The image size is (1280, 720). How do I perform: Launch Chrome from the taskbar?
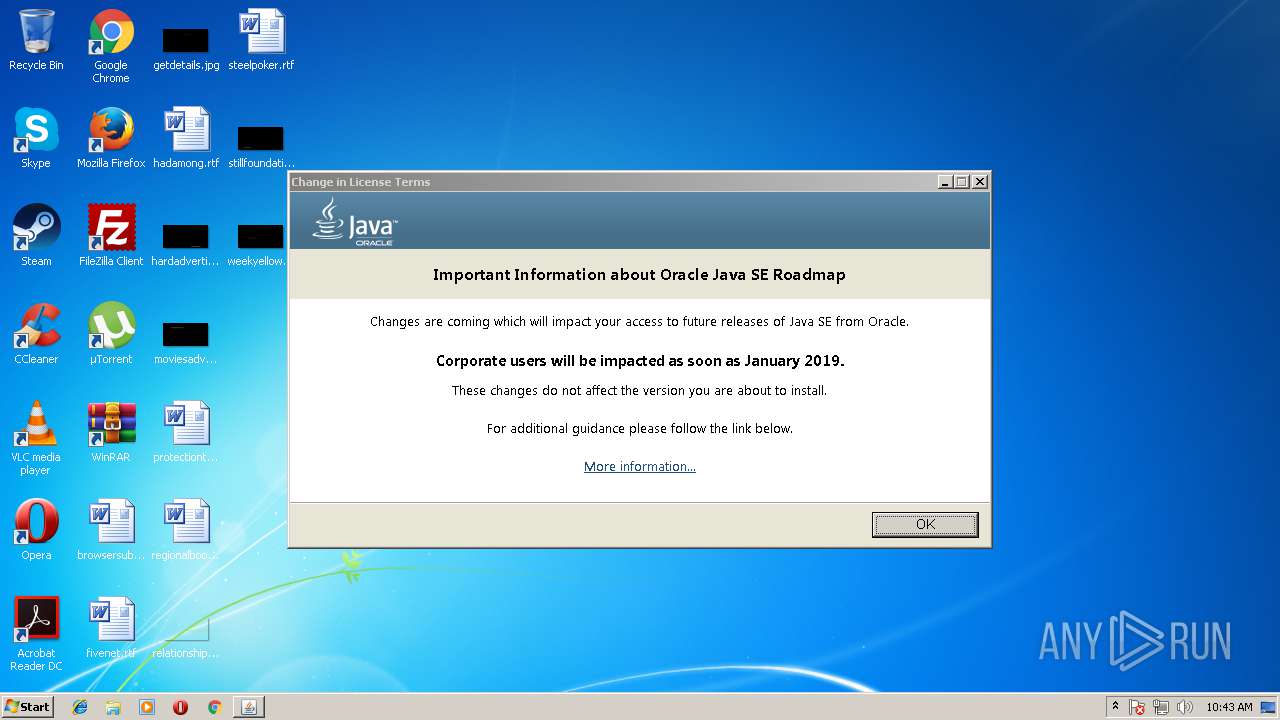214,707
